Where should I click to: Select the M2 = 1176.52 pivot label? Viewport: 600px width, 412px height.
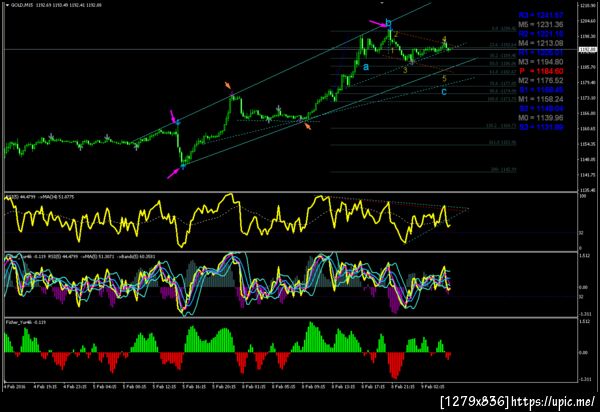click(541, 80)
